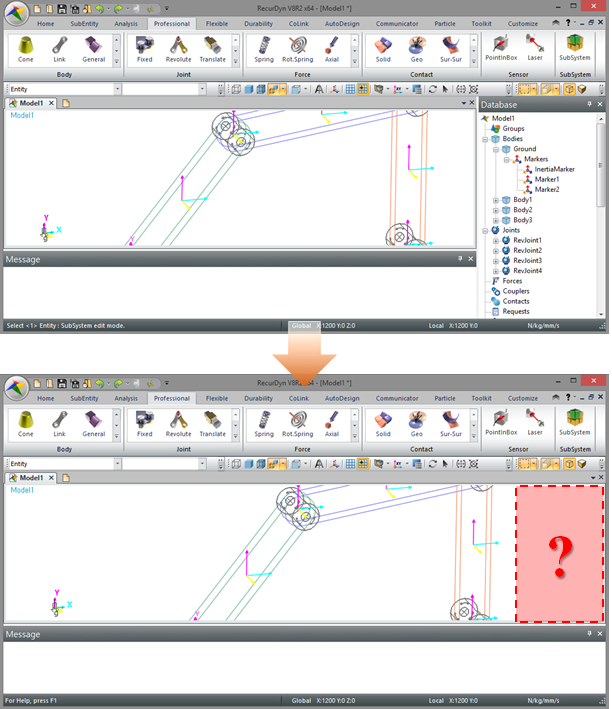Screen dimensions: 612x709
Task: Switch to the Flexible tab in upper ribbon
Action: [x=216, y=22]
